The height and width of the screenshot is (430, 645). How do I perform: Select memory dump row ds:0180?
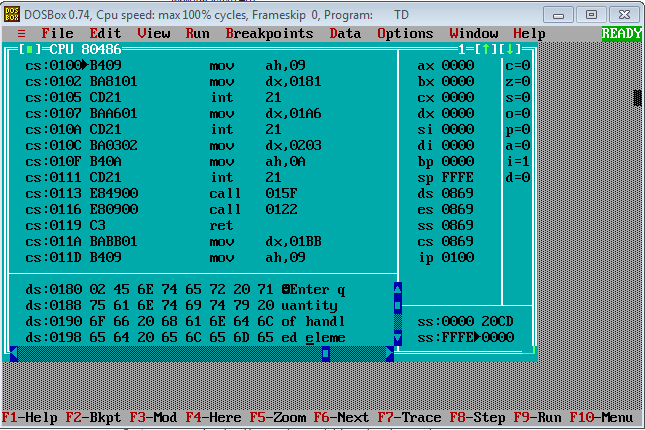pos(185,290)
